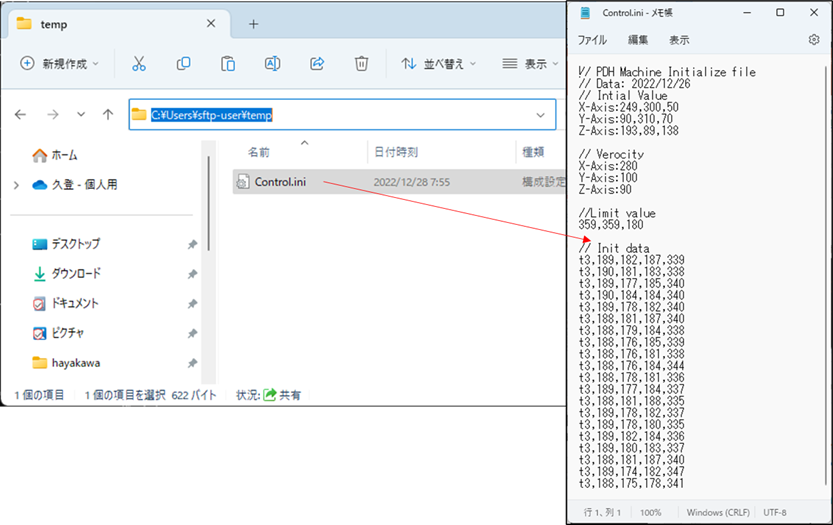Open the 編集 menu in Notepad
833x525 pixels.
point(638,40)
